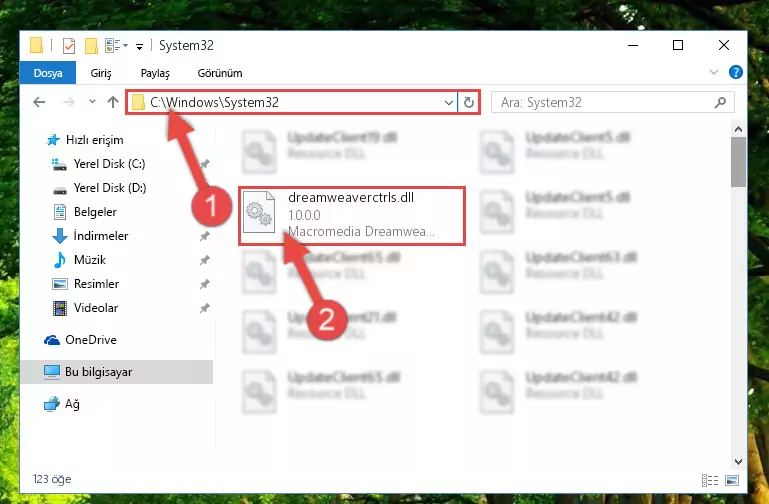
Task: Click the pin icon beside Müzik
Action: coord(205,260)
